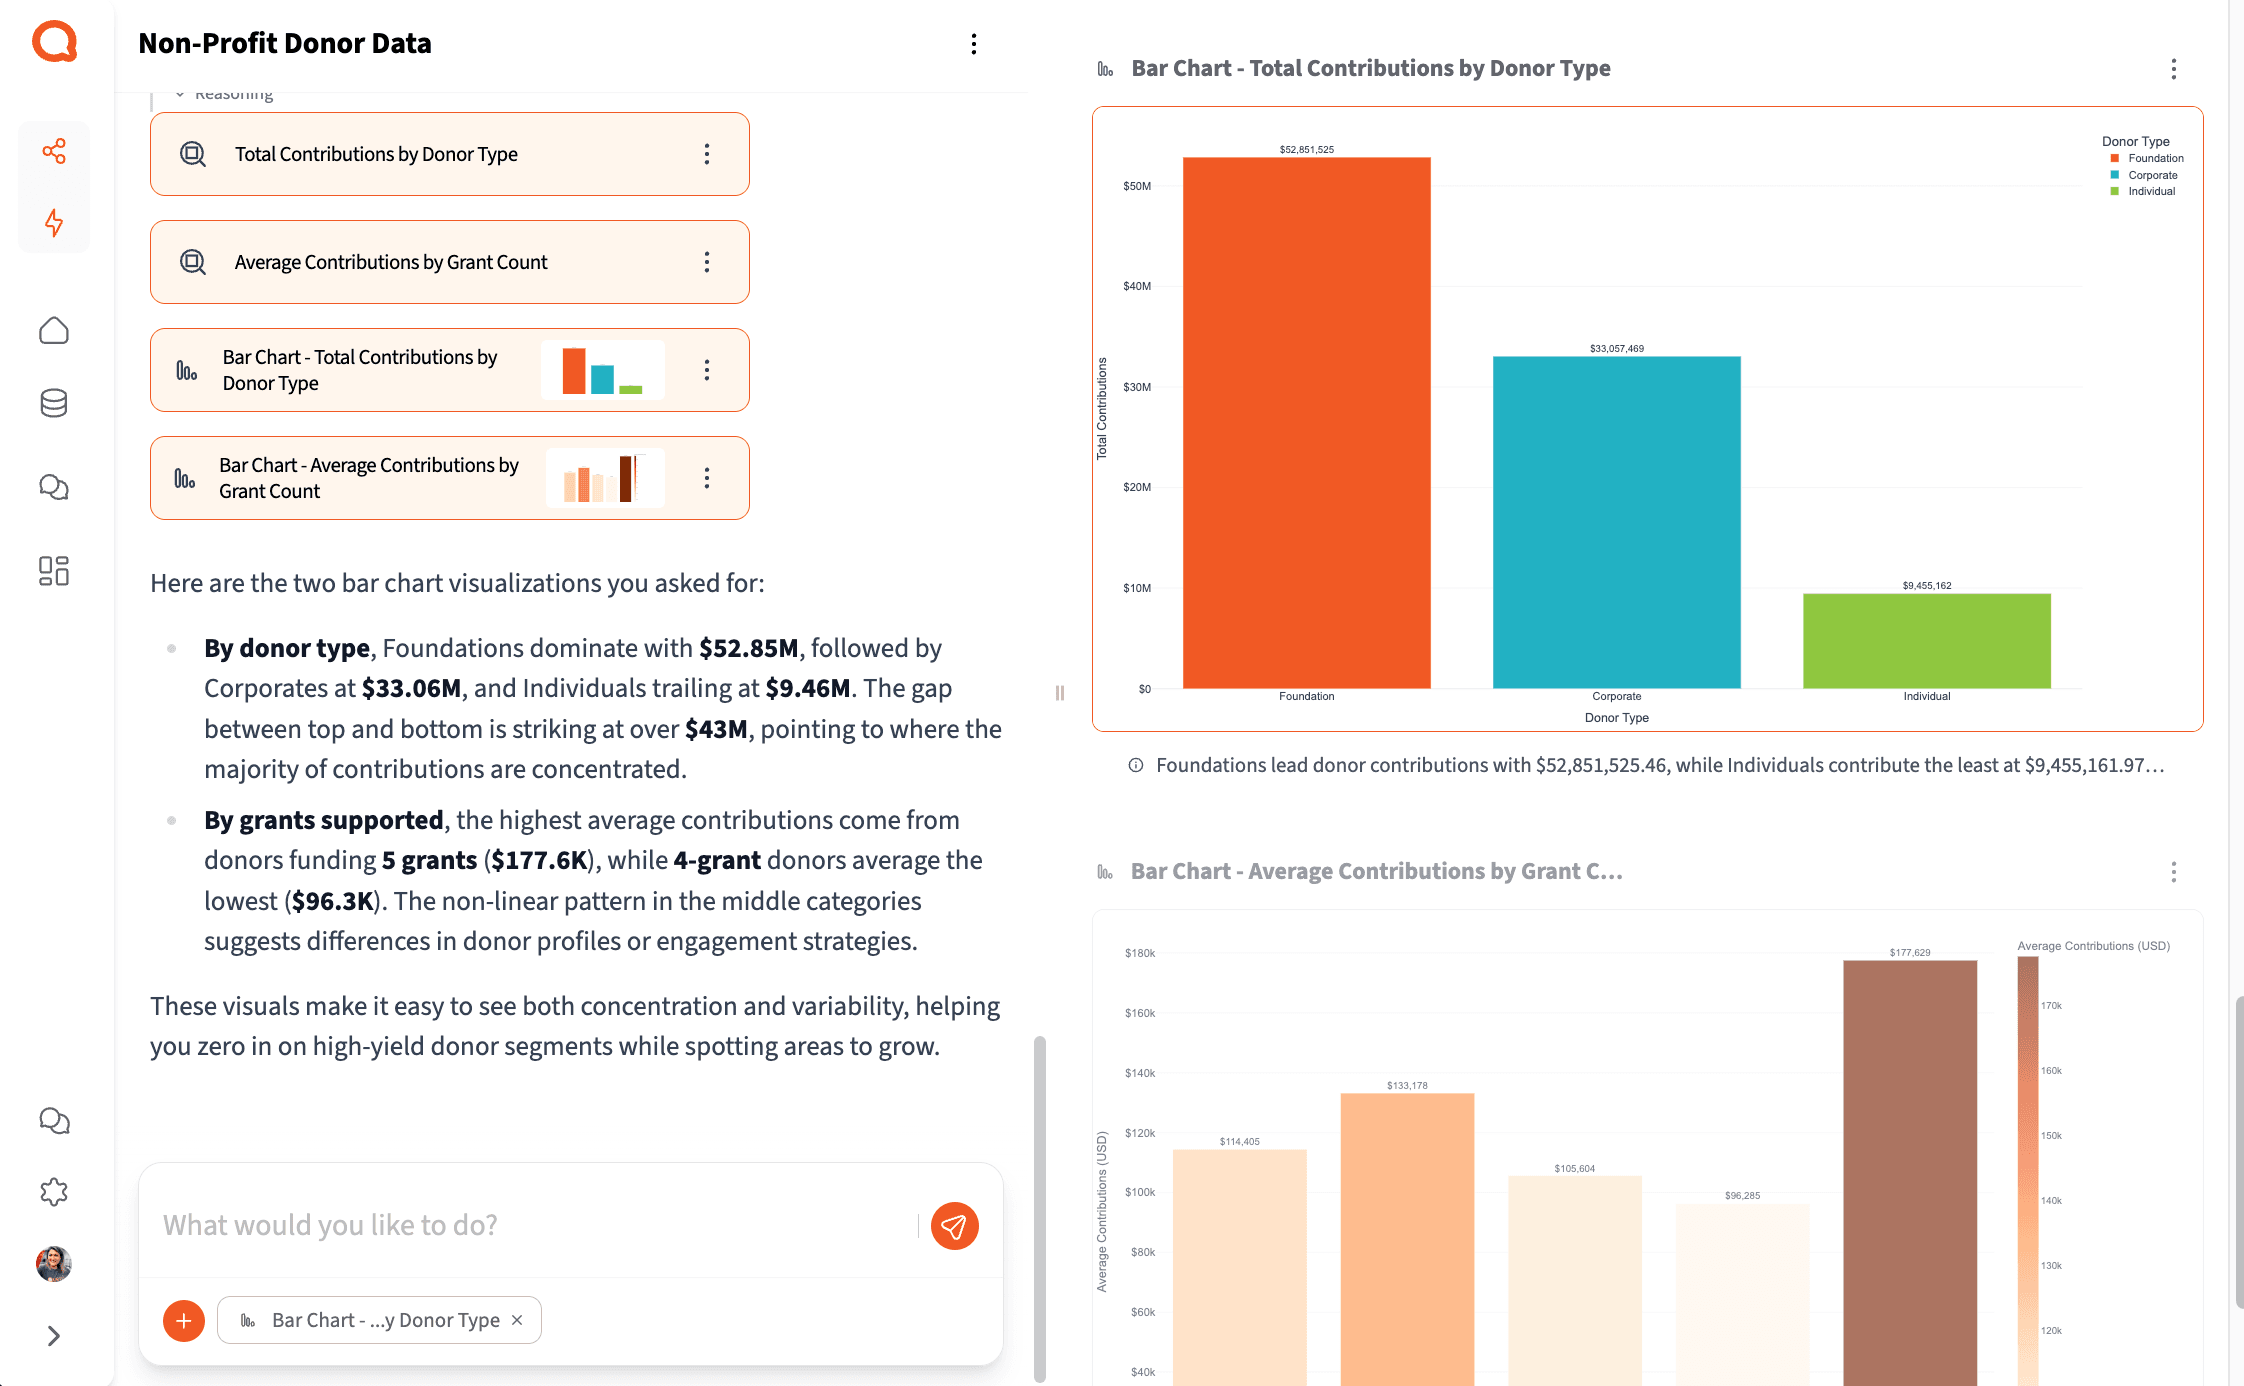The height and width of the screenshot is (1386, 2244).
Task: Click the puzzle-piece integrations icon
Action: 54,1192
